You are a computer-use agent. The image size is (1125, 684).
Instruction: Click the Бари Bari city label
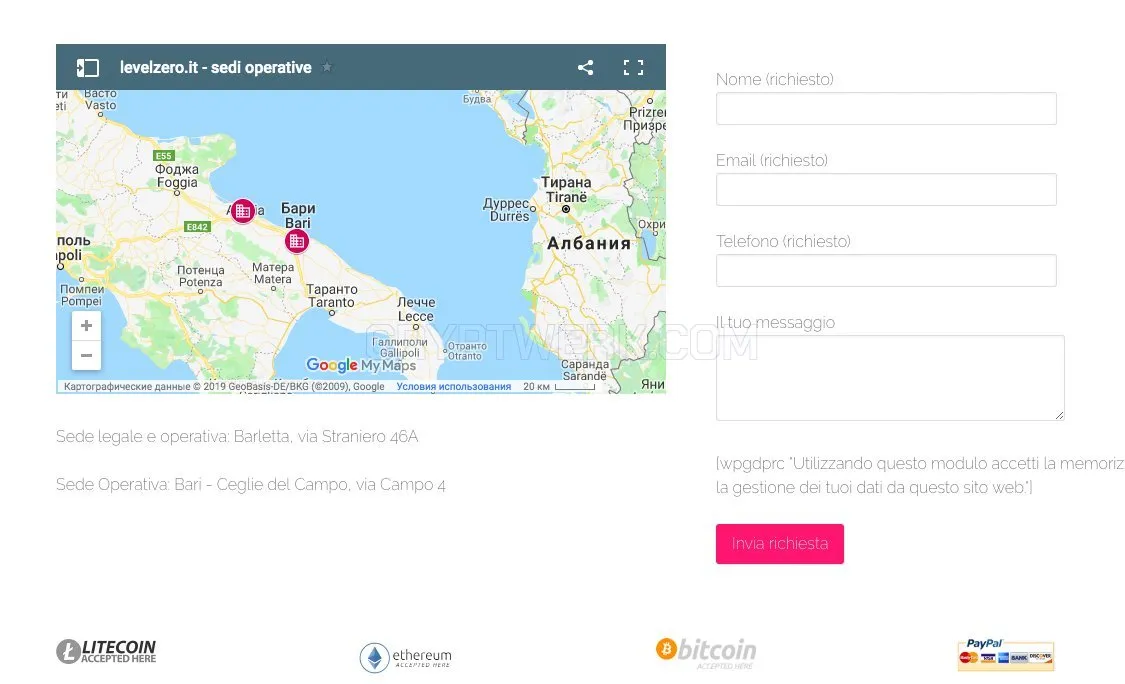[298, 215]
